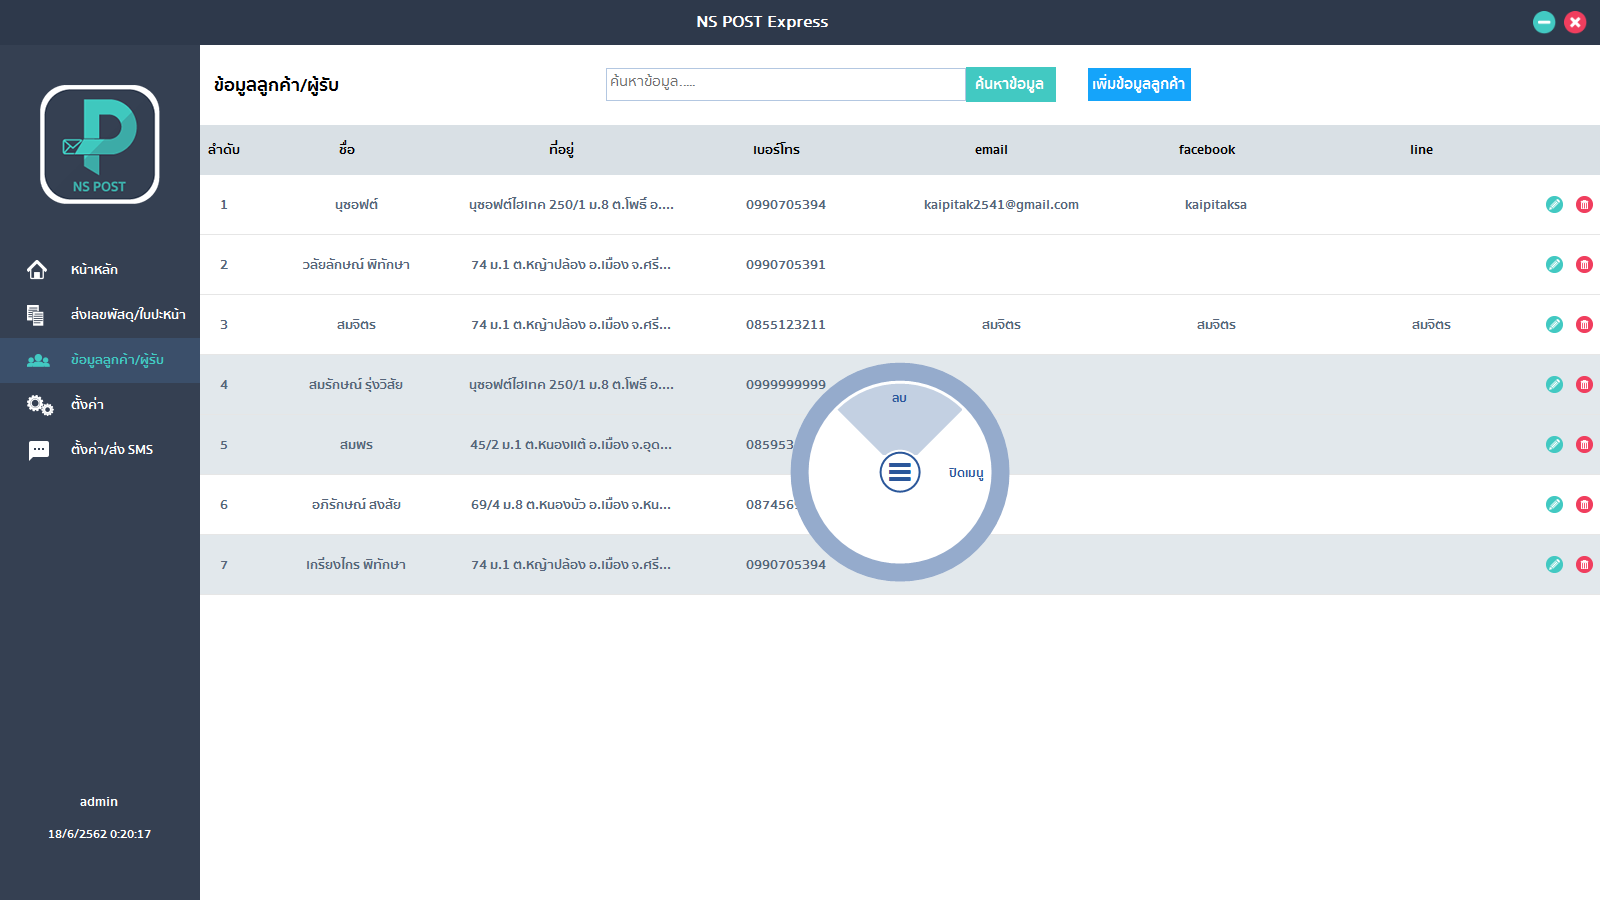Edit row 4 สมรักษณ์ รุ่งวิสัย

1554,384
